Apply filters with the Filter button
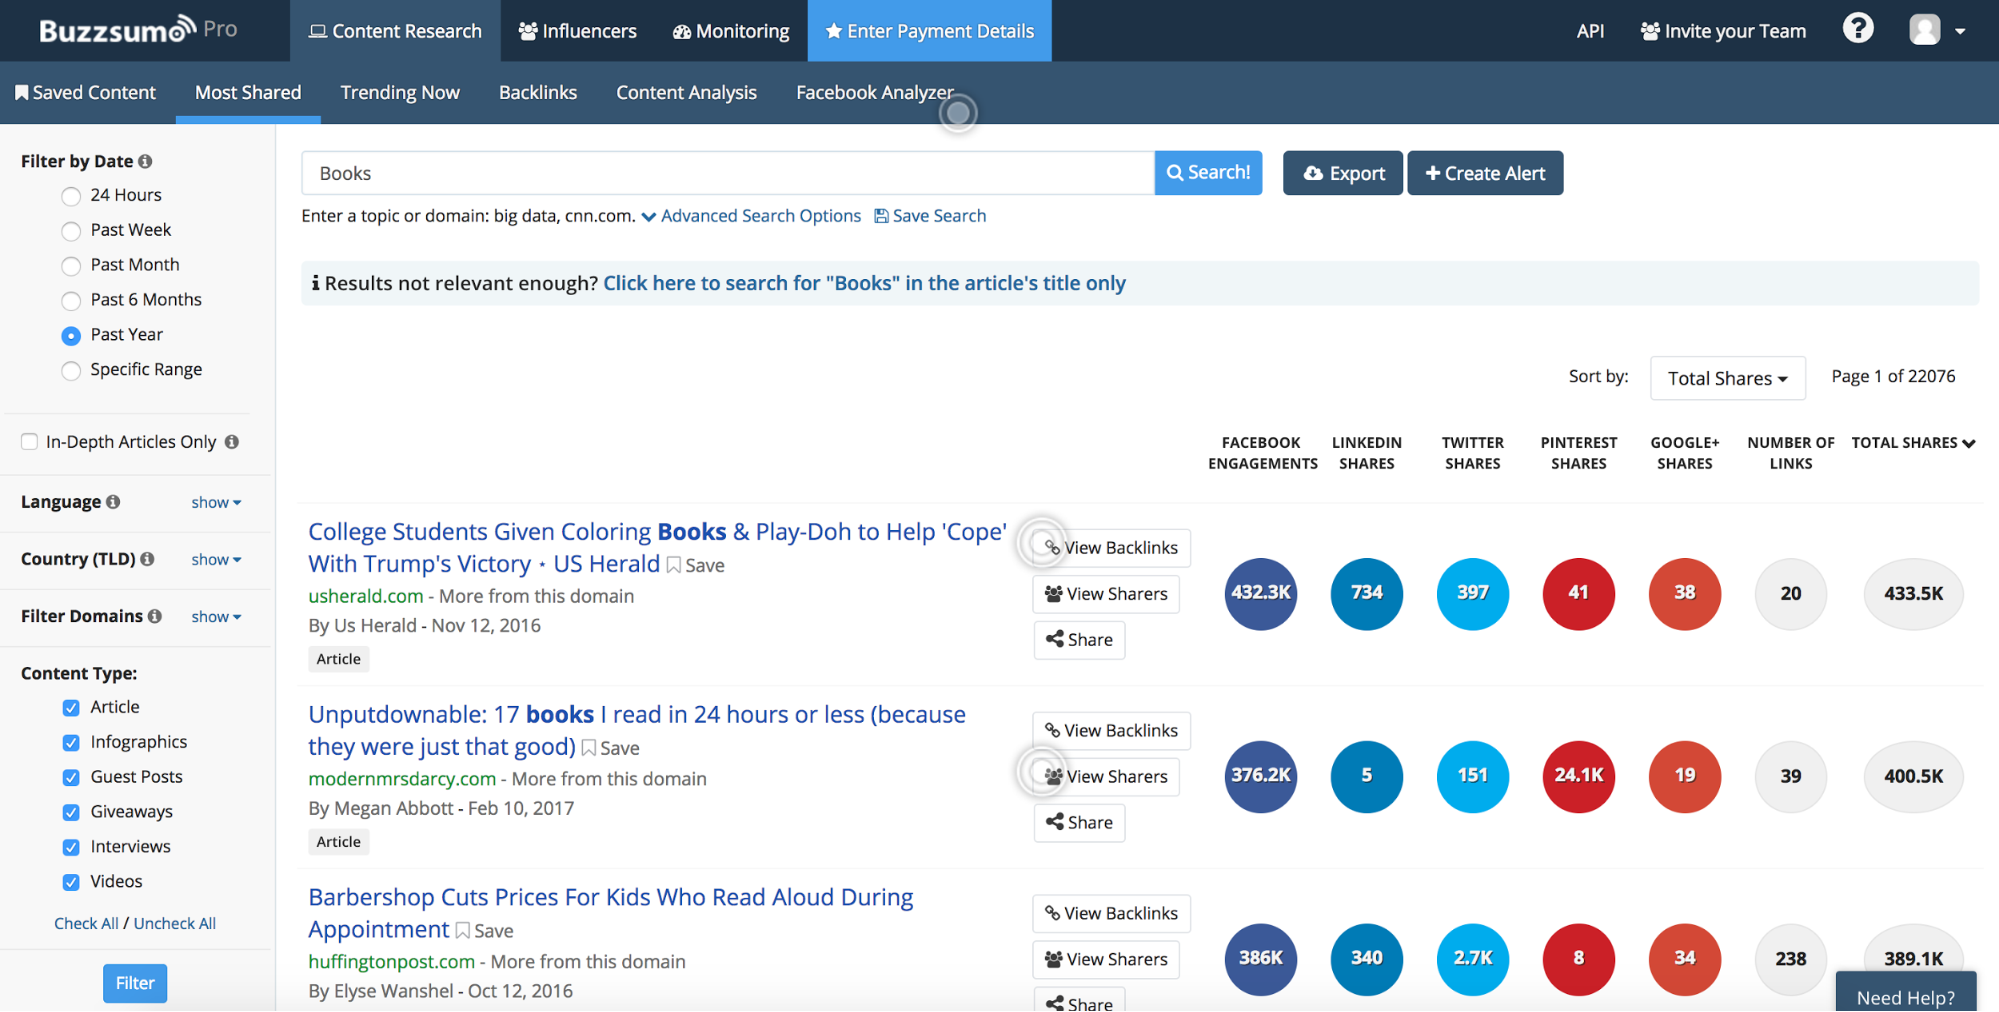1999x1012 pixels. [x=135, y=983]
